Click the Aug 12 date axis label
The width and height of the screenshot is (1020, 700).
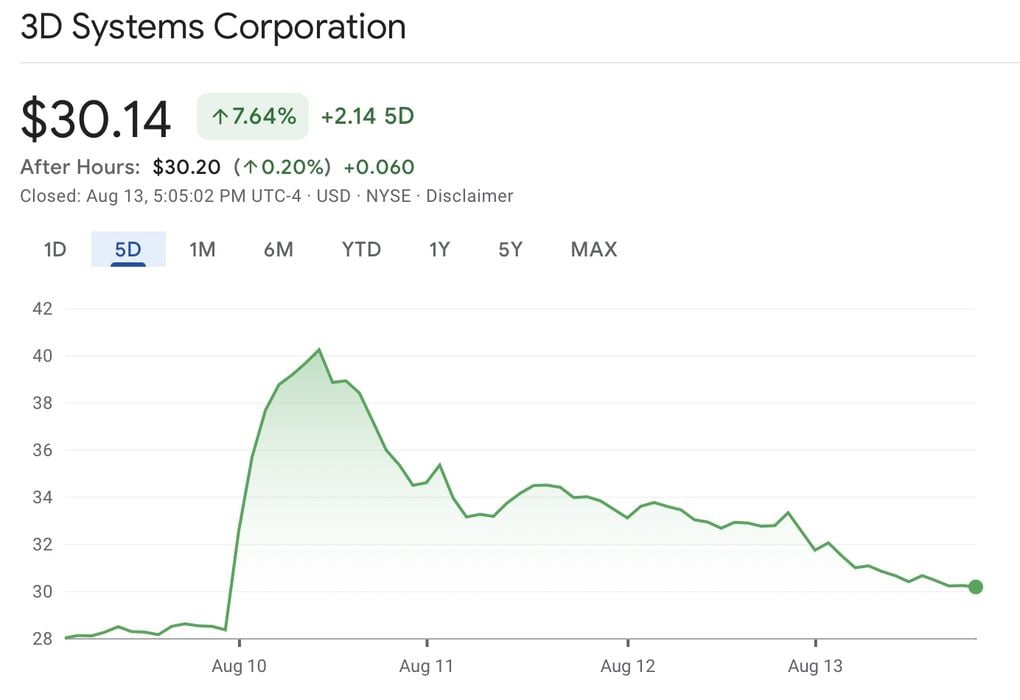coord(628,665)
